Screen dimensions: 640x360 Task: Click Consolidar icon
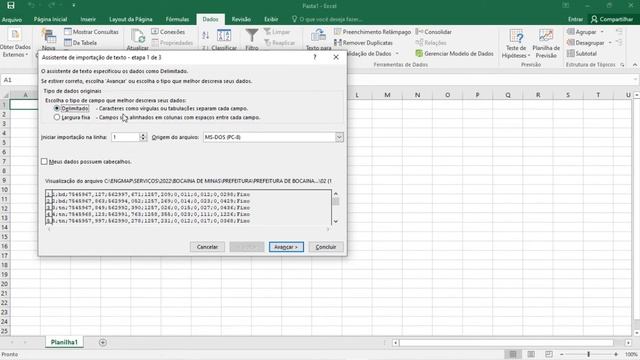(x=419, y=31)
